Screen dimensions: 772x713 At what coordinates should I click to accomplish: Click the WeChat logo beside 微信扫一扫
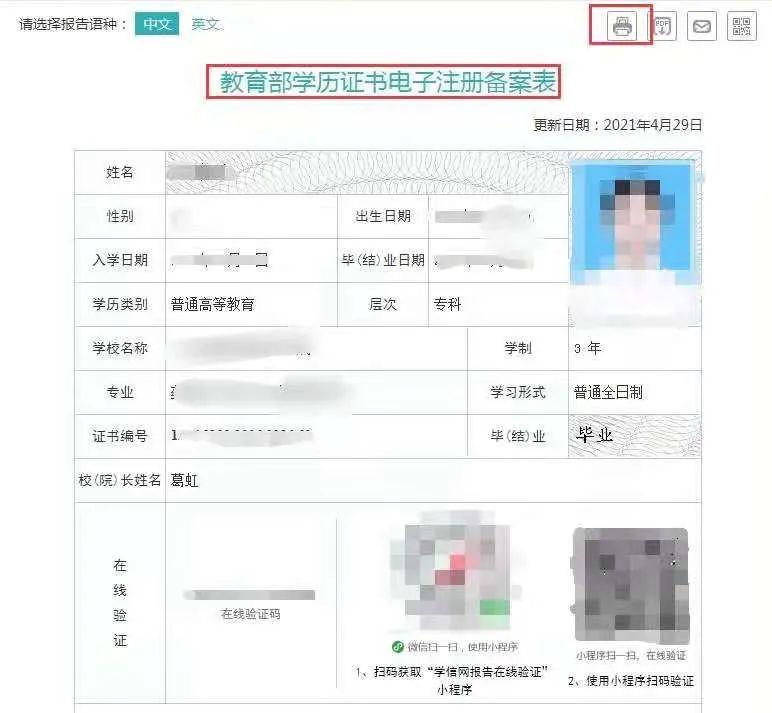398,647
